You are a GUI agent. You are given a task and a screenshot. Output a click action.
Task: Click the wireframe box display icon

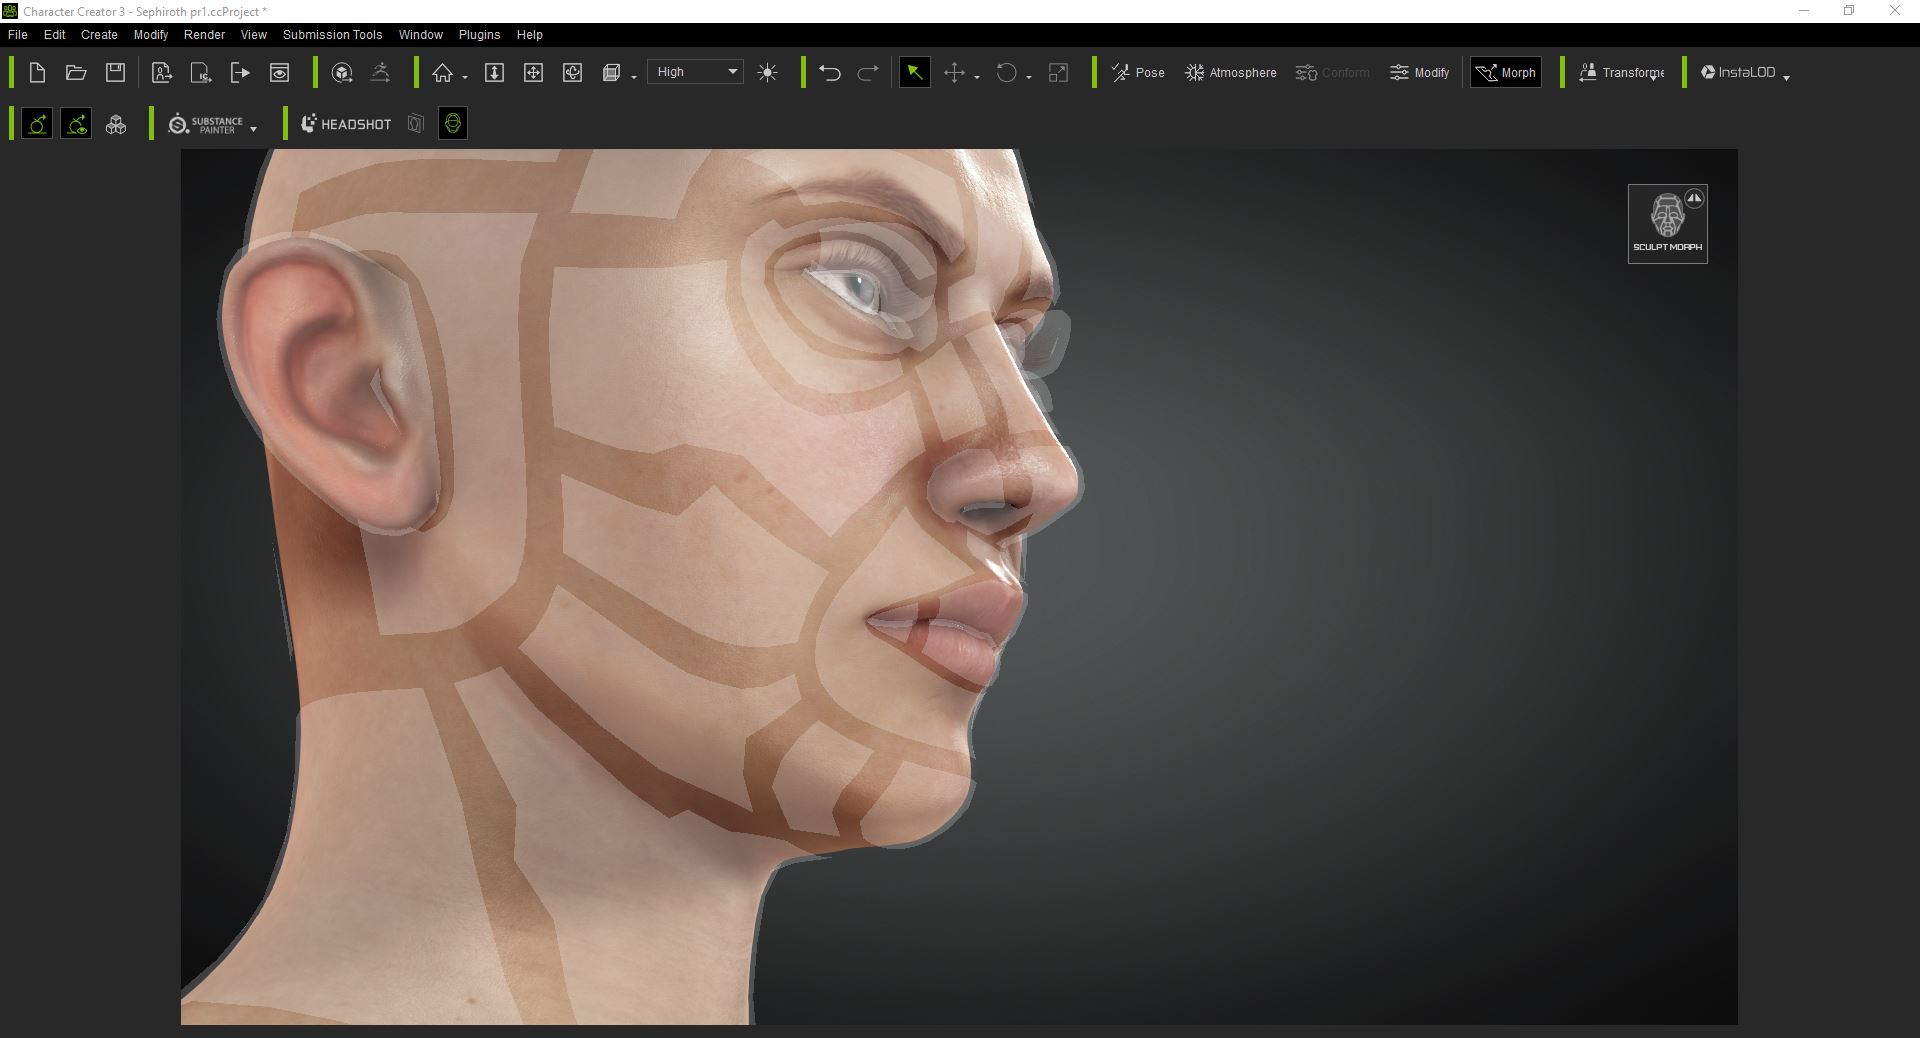coord(611,72)
